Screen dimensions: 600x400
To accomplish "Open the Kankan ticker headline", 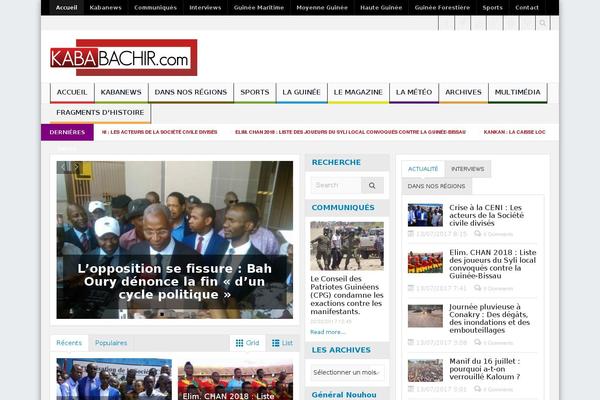I will pyautogui.click(x=514, y=132).
